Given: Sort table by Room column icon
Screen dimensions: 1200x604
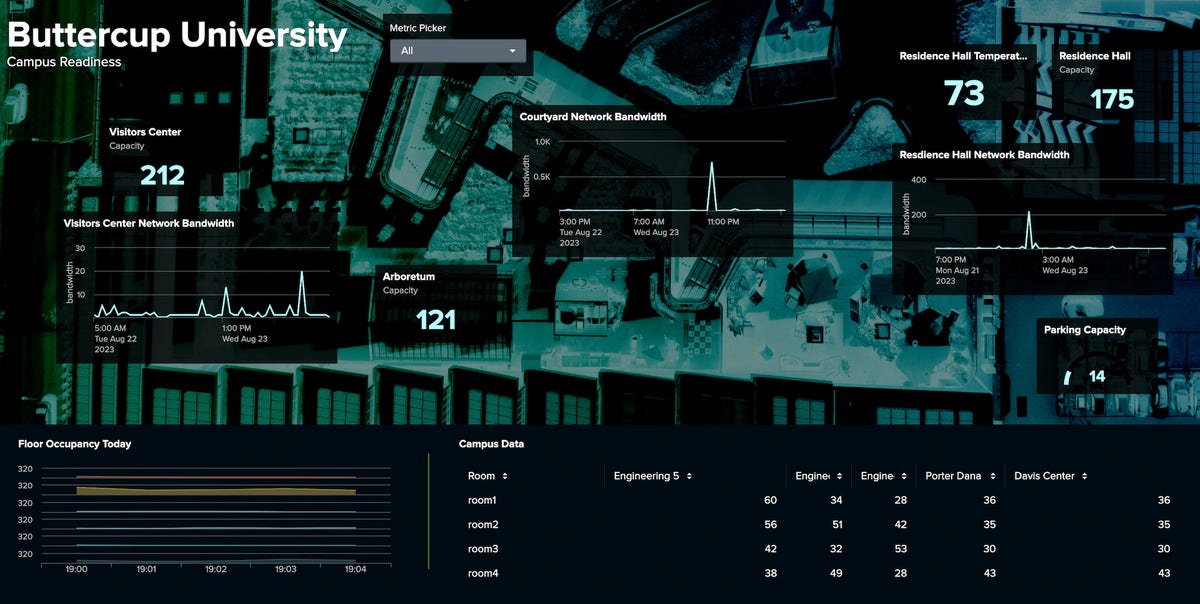Looking at the screenshot, I should click(505, 476).
